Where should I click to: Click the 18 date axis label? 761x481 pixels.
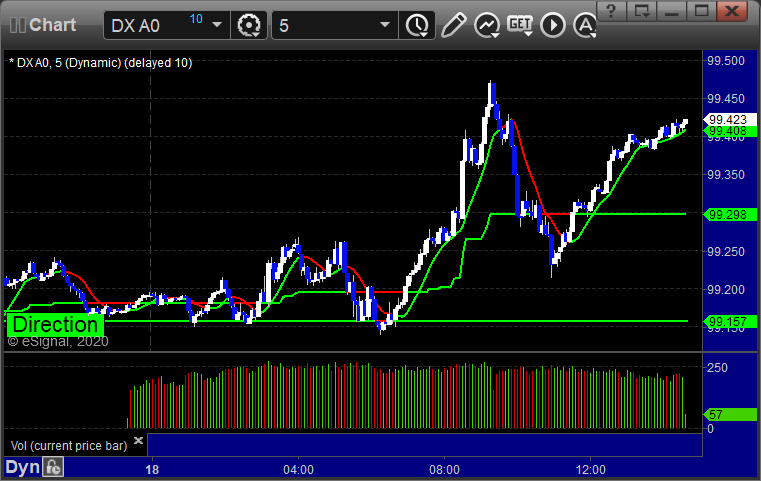click(x=152, y=470)
